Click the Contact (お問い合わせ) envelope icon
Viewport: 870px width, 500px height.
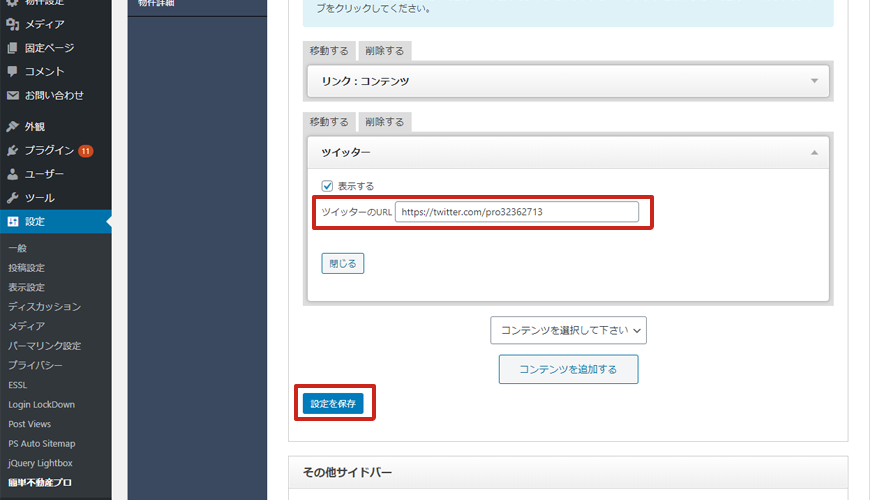[12, 96]
